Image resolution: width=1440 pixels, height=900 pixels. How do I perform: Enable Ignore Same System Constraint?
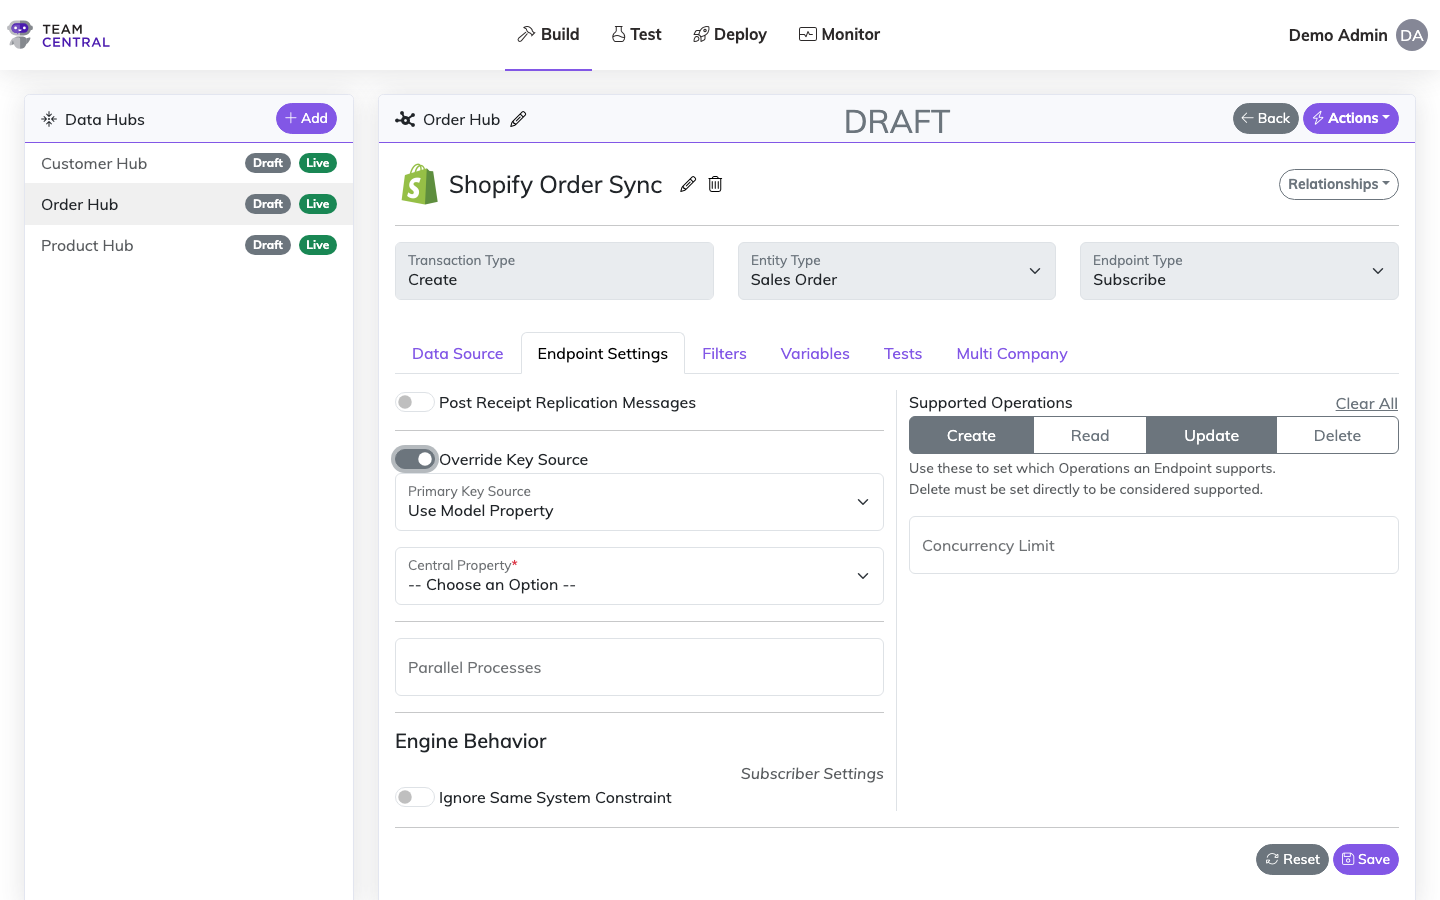pos(414,797)
